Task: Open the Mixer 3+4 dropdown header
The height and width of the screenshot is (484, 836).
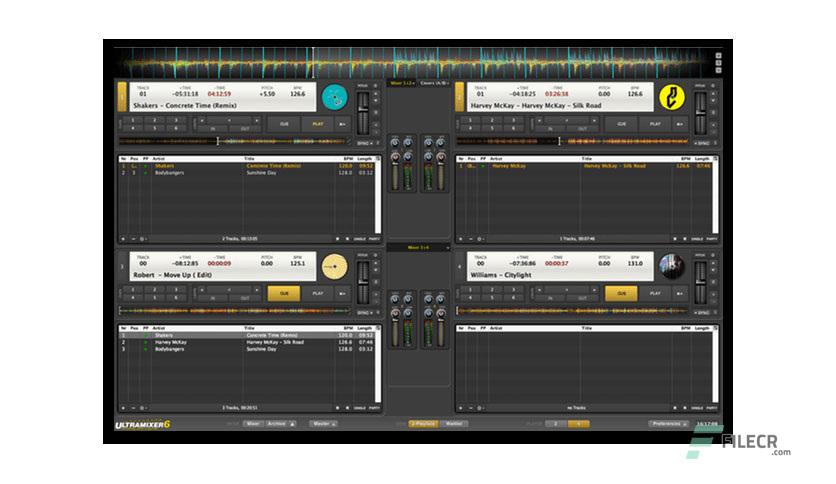Action: click(419, 247)
